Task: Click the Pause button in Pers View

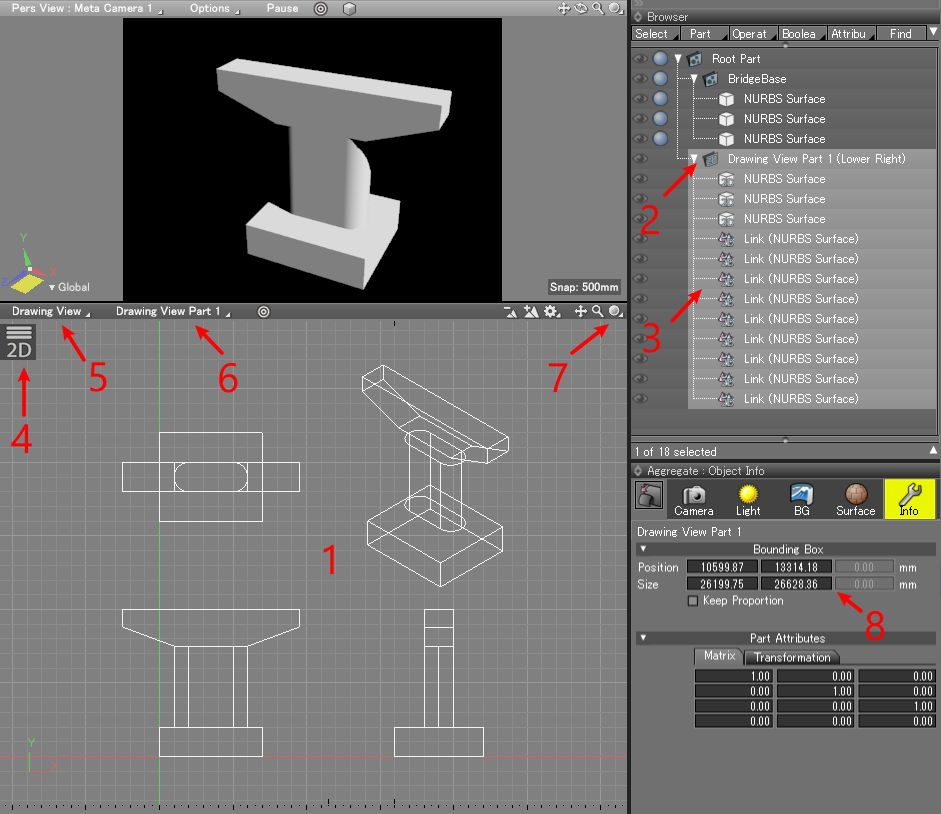Action: pos(282,8)
